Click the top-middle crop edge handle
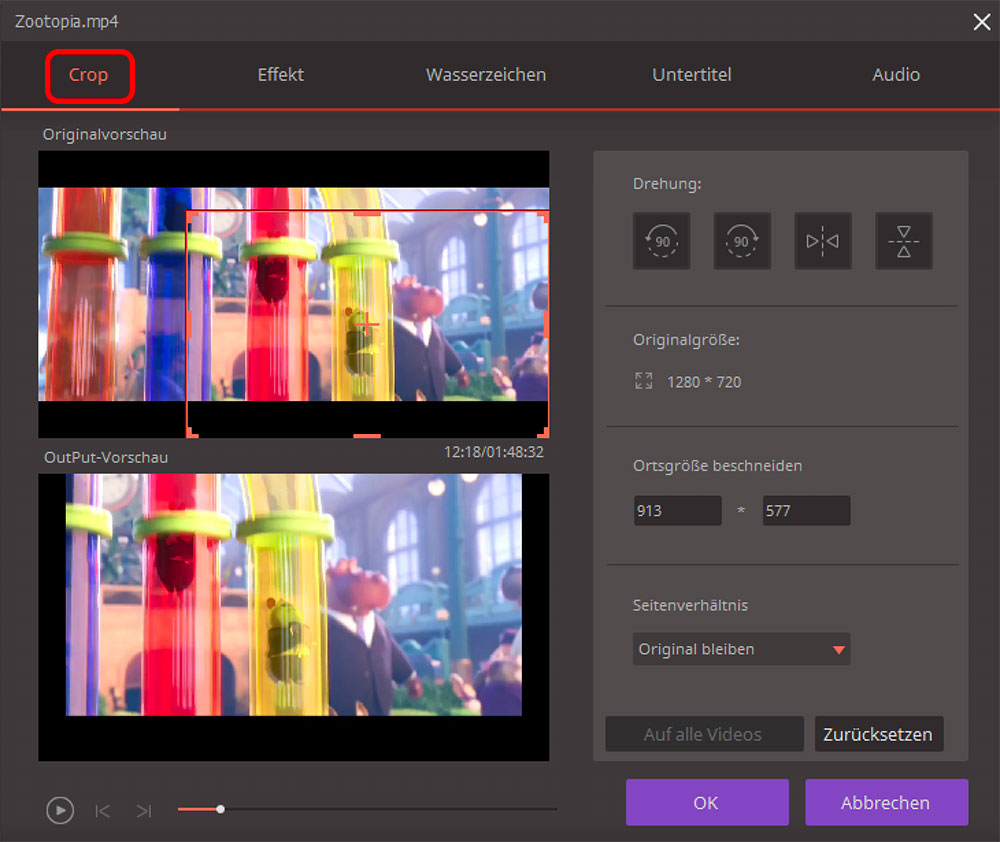This screenshot has width=1000, height=842. (367, 214)
